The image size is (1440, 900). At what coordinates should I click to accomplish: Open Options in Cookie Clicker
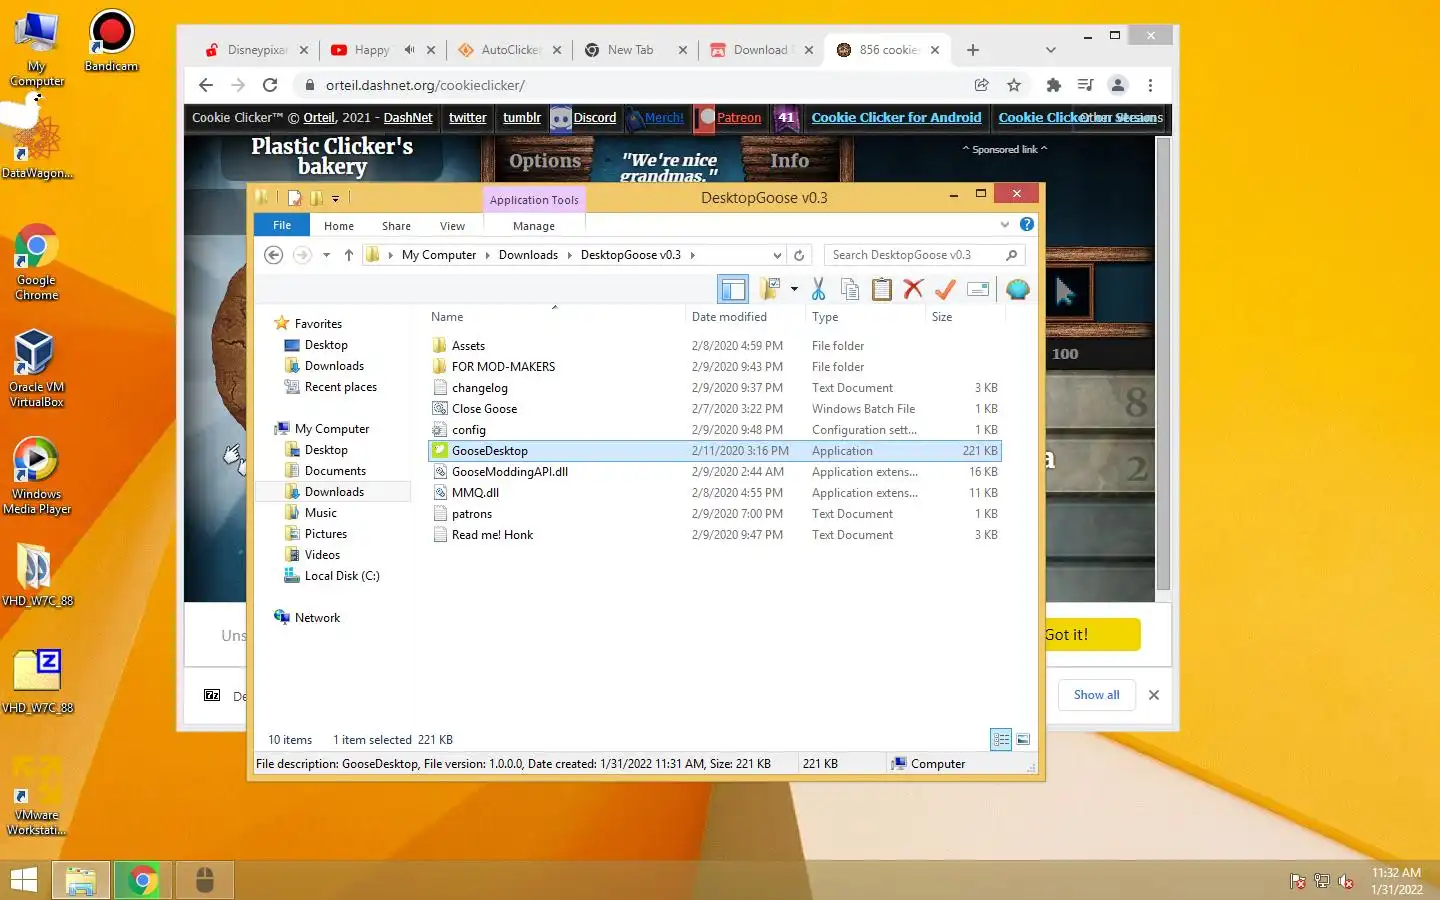coord(545,161)
